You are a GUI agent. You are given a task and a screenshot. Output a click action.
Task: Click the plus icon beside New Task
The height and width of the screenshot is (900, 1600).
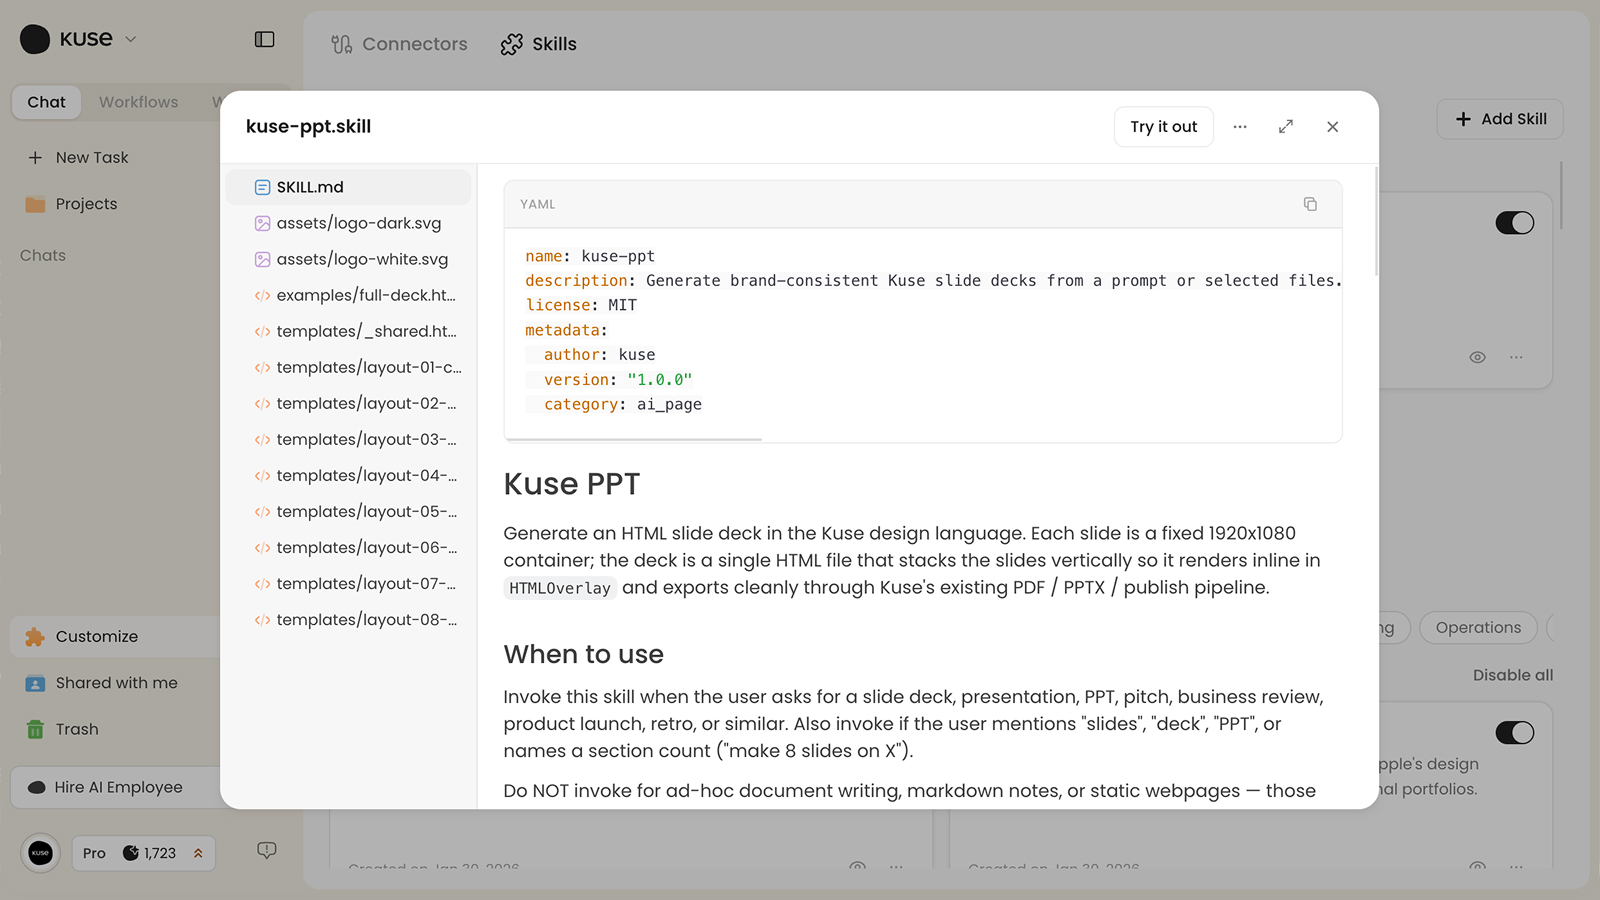(35, 157)
